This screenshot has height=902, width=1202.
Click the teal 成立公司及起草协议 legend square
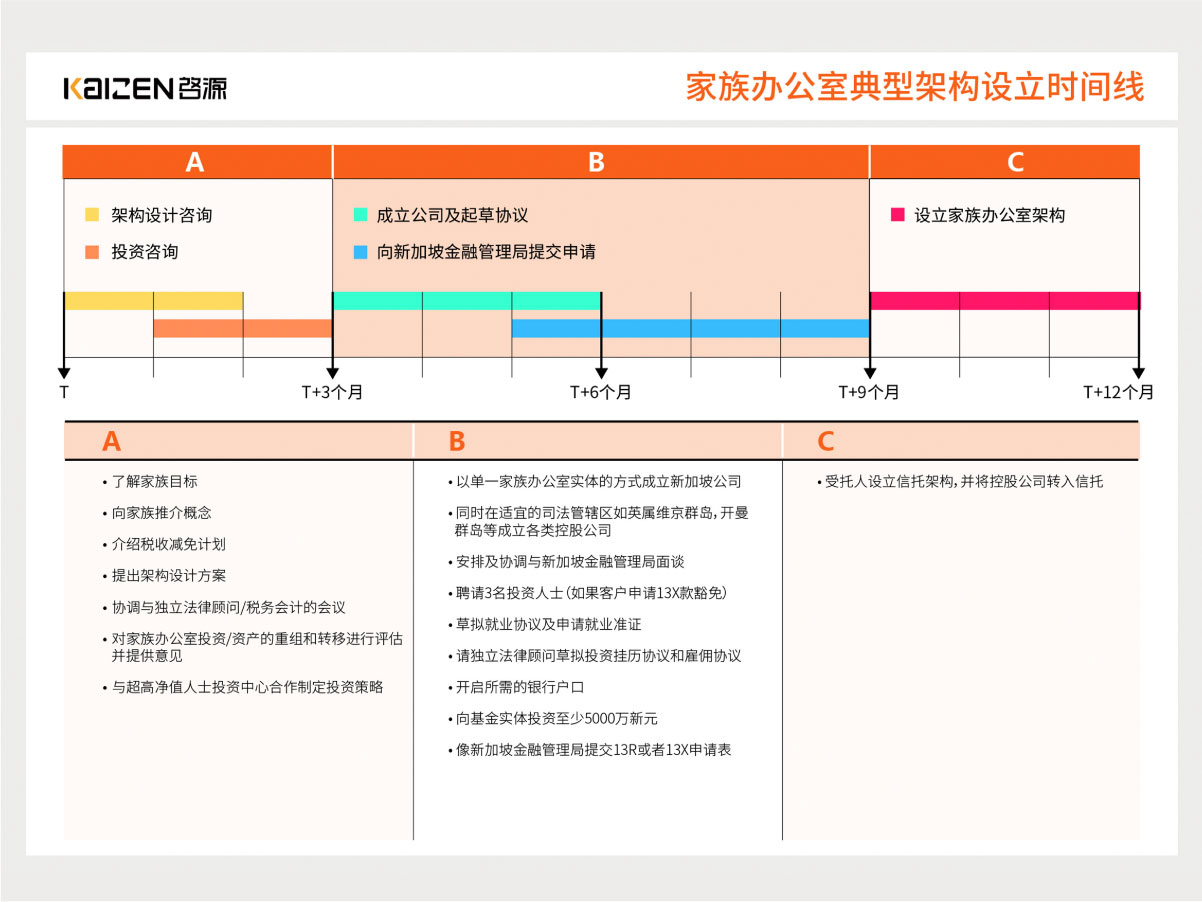(x=360, y=215)
